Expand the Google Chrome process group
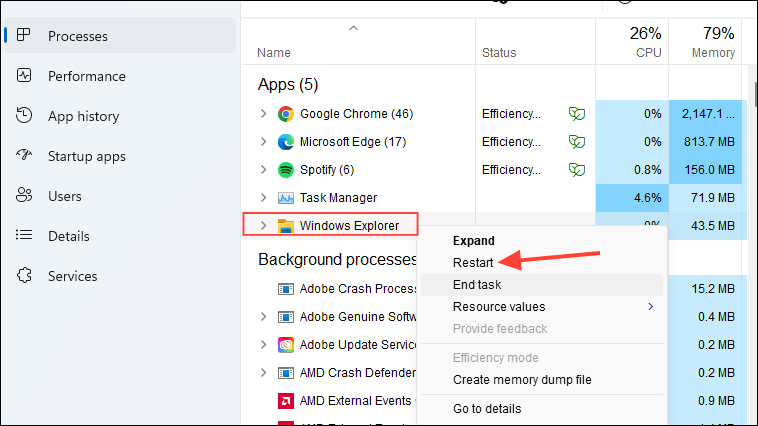This screenshot has height=426, width=758. 264,114
